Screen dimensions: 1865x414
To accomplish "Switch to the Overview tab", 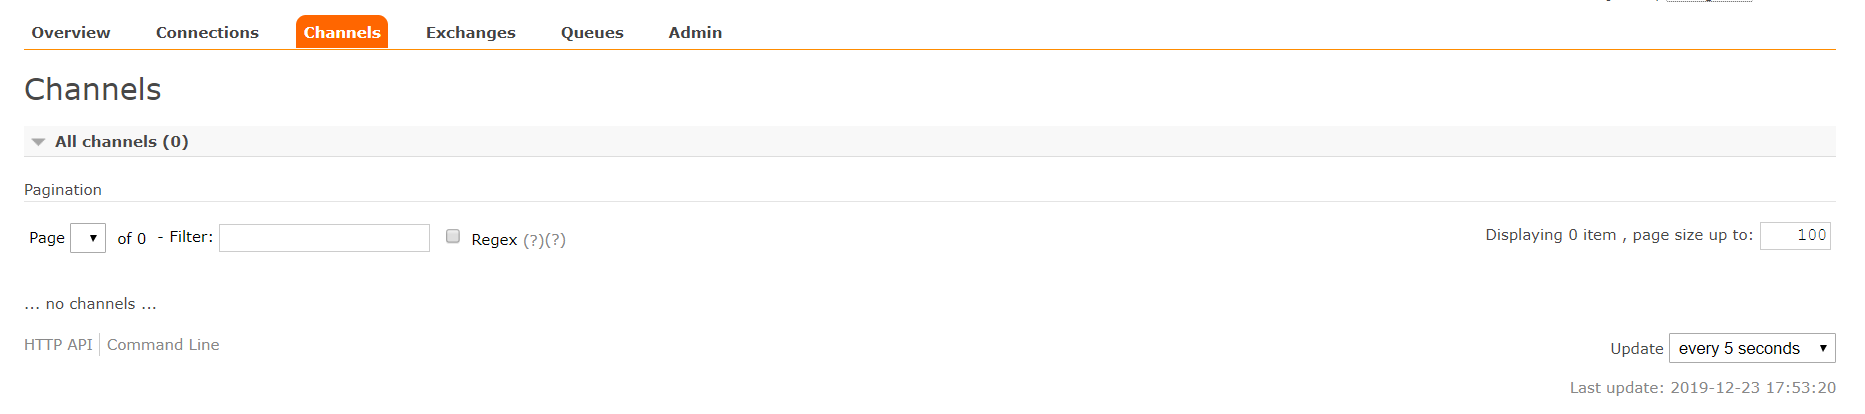I will [71, 32].
